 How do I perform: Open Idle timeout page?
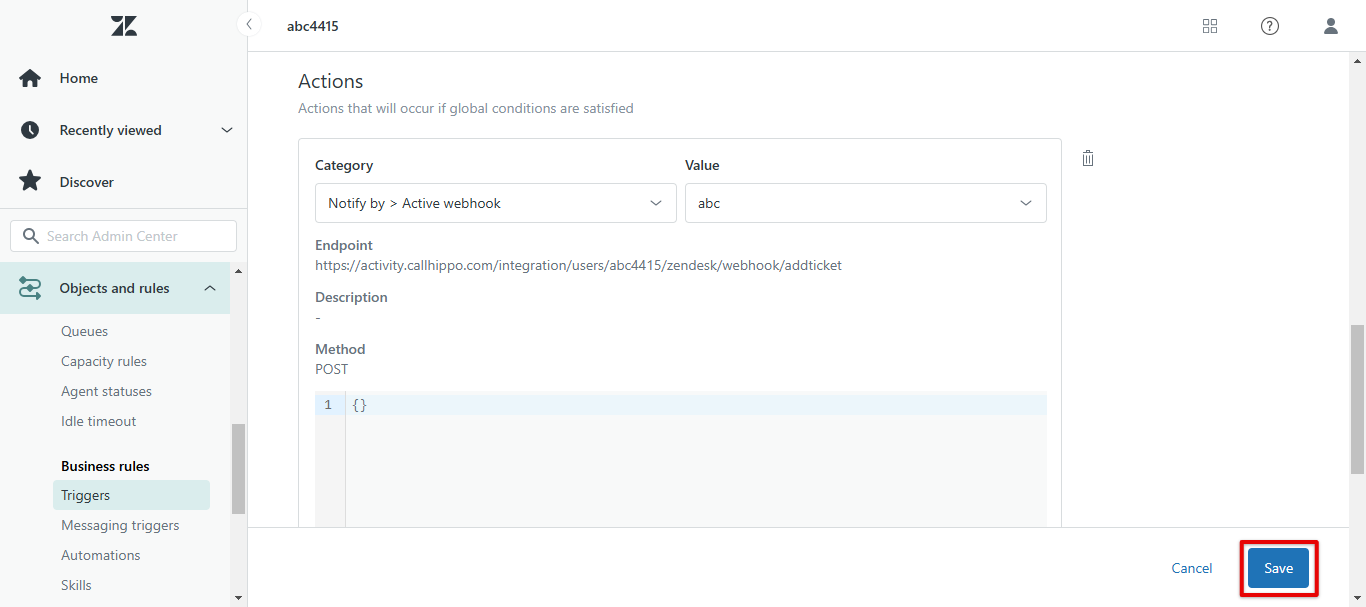pos(98,421)
